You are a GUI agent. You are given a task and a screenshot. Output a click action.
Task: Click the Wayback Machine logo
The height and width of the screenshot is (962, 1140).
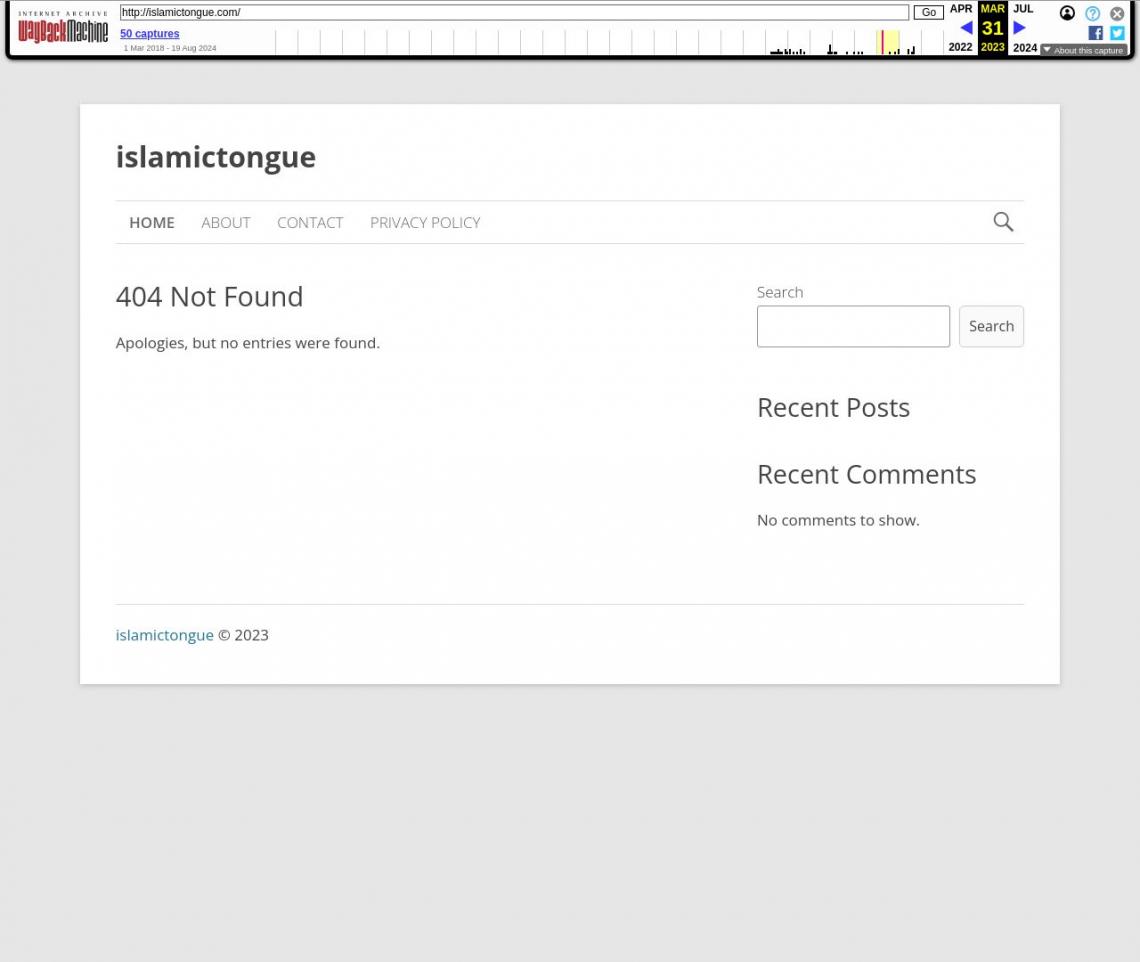(62, 28)
